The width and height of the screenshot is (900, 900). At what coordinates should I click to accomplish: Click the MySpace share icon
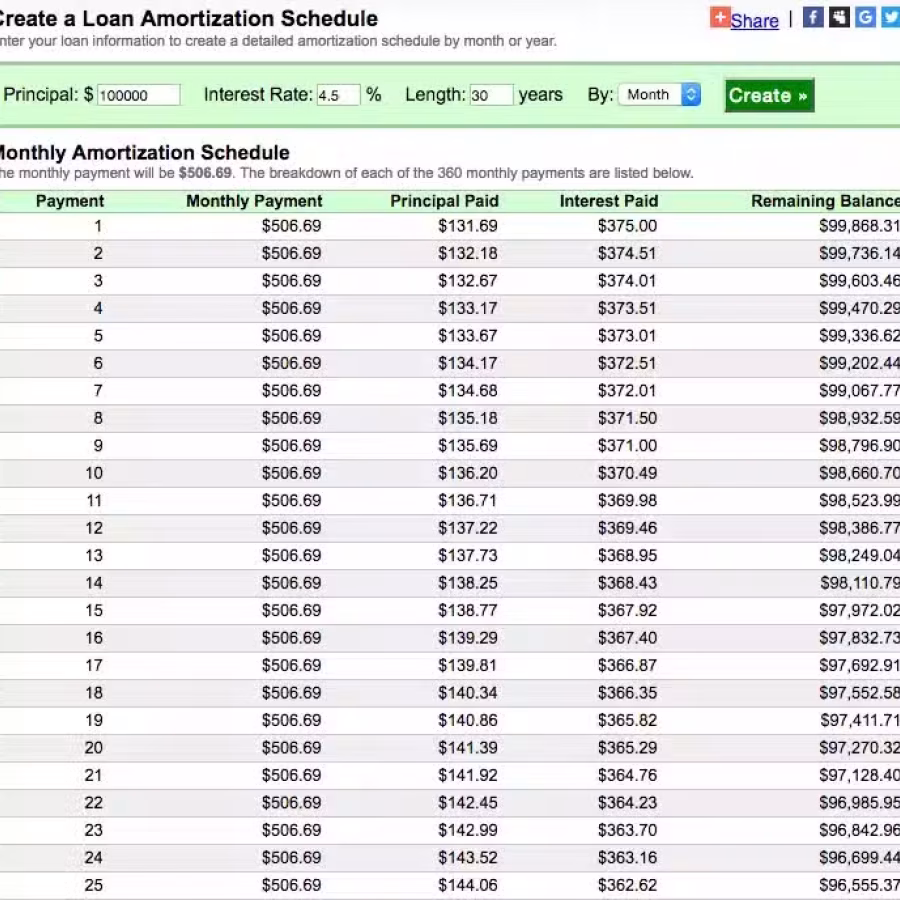click(x=839, y=17)
